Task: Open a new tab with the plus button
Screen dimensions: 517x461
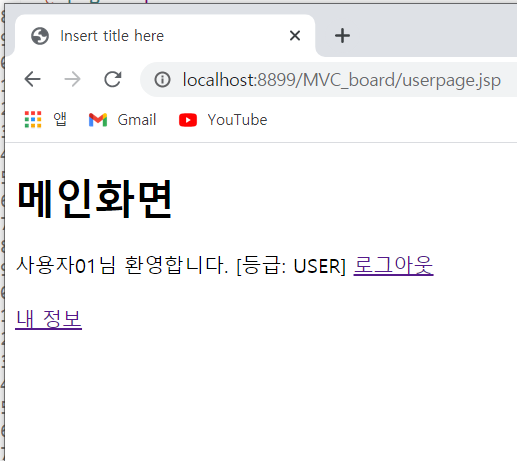Action: 342,36
